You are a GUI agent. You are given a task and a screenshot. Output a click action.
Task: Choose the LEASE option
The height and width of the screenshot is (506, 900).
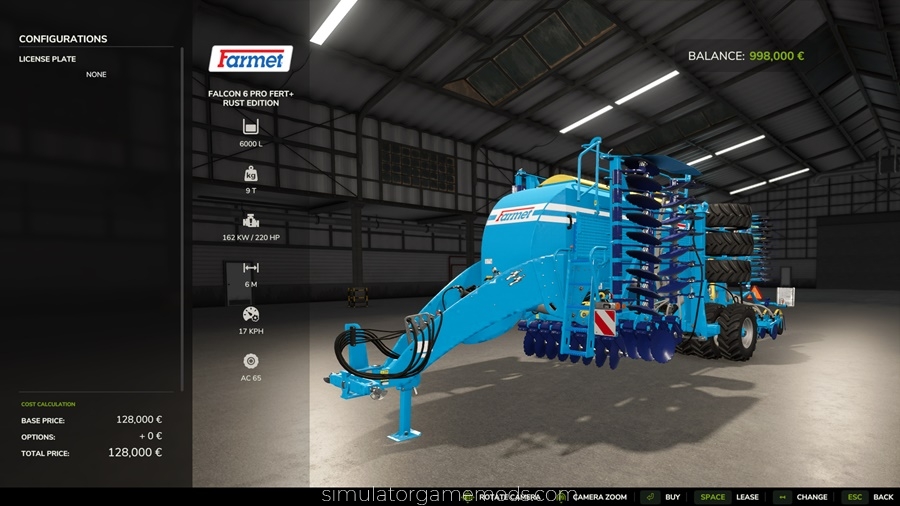point(747,497)
